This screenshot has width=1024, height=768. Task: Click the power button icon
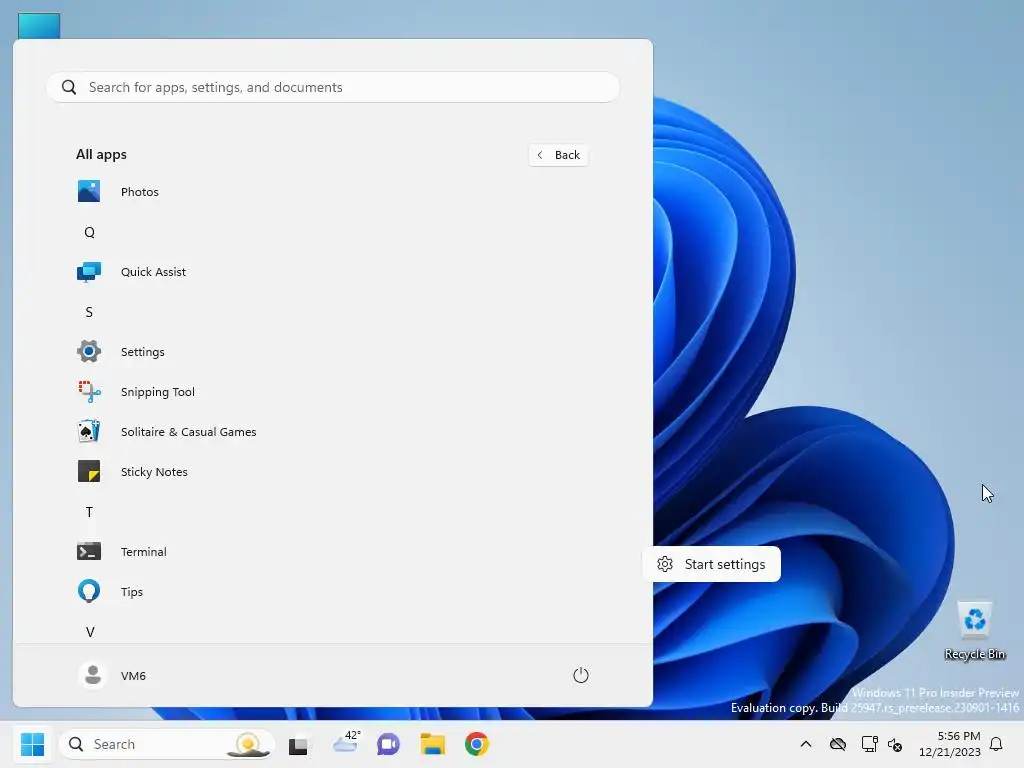click(581, 675)
